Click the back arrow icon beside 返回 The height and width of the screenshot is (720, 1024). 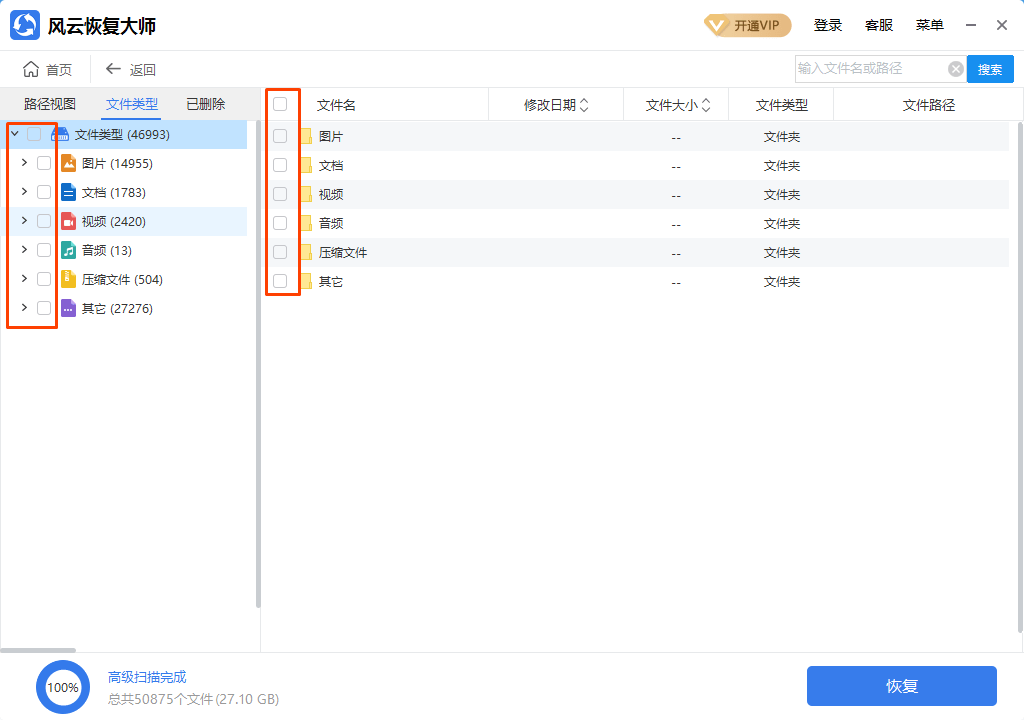pyautogui.click(x=113, y=69)
